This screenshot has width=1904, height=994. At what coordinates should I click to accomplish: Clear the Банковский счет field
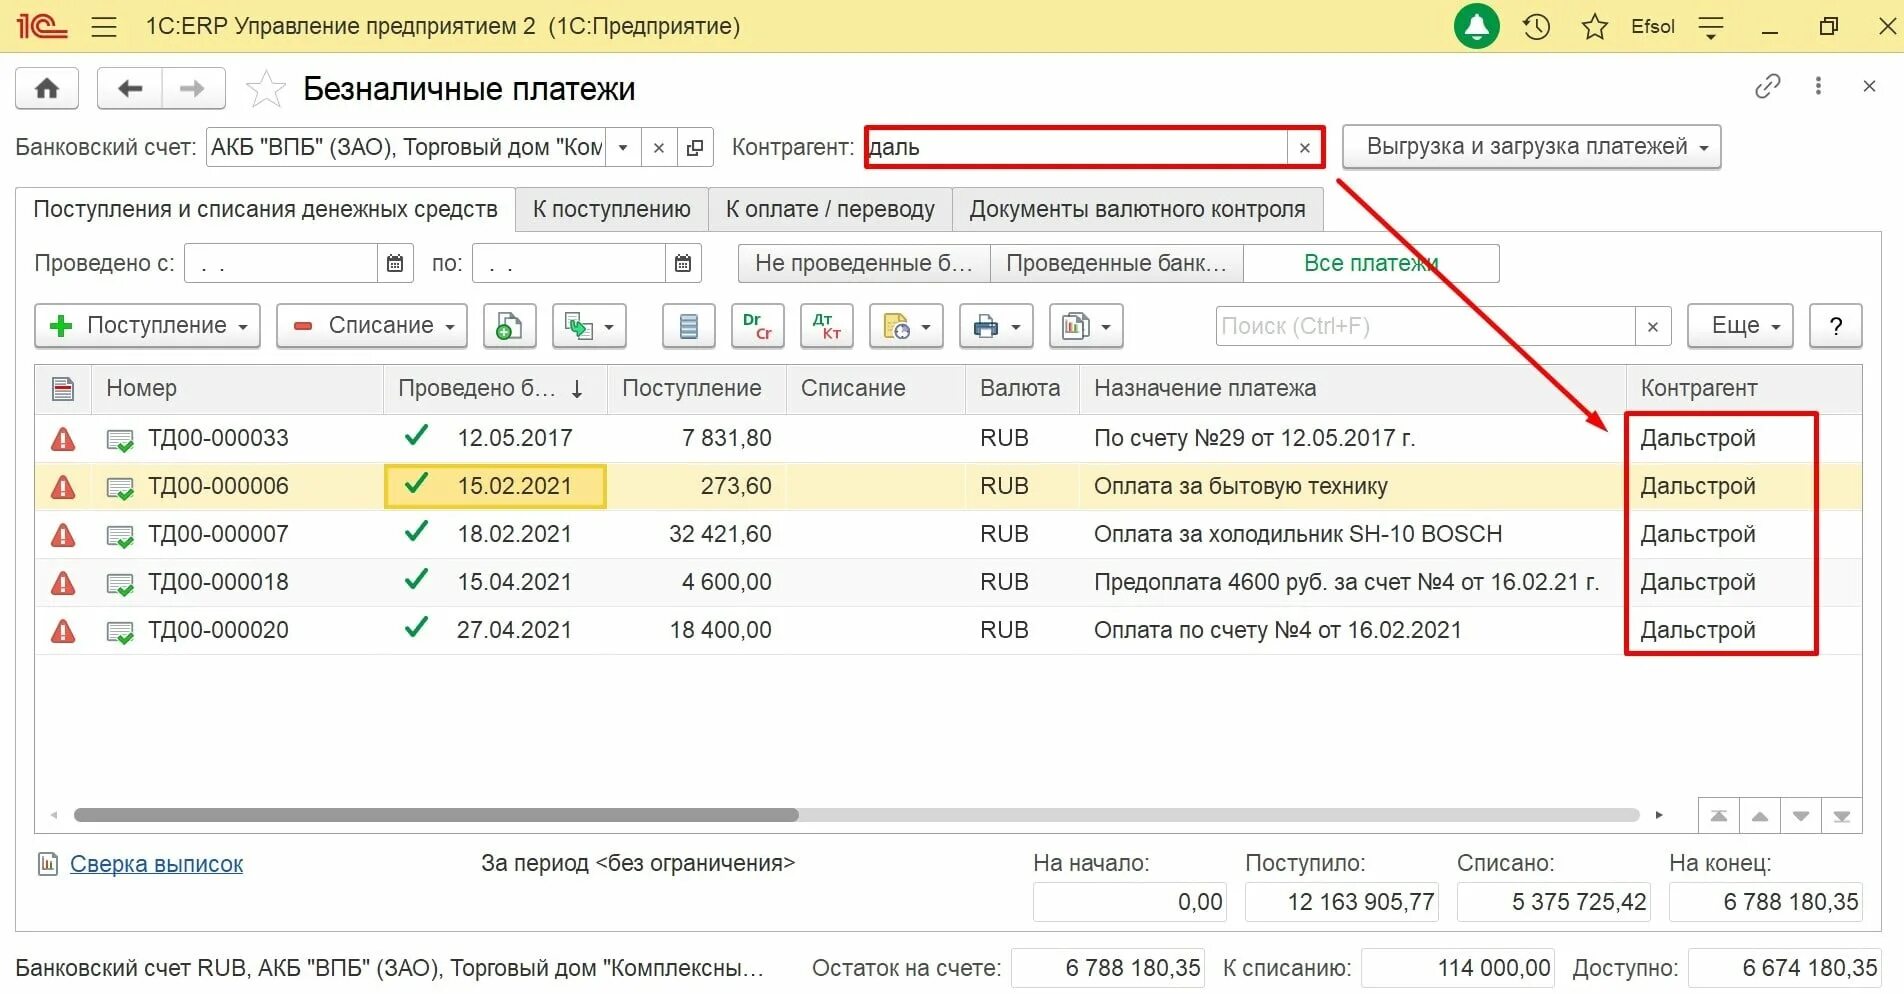click(x=658, y=148)
